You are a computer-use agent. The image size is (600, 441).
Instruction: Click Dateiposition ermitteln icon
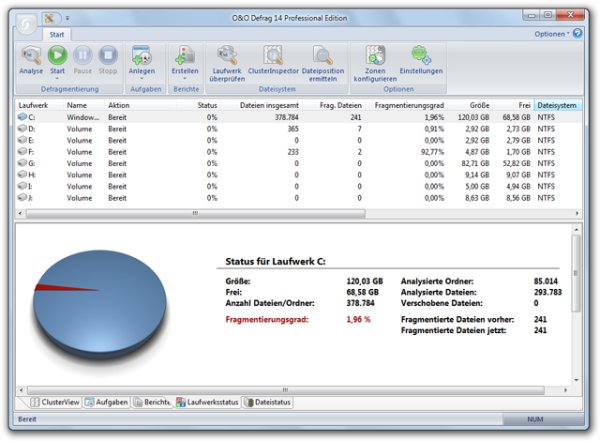[323, 56]
